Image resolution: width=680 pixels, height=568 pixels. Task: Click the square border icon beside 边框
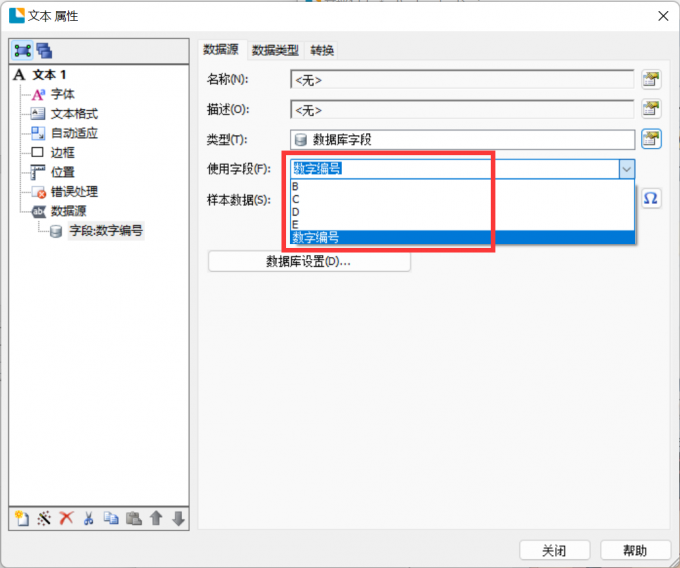[x=38, y=152]
